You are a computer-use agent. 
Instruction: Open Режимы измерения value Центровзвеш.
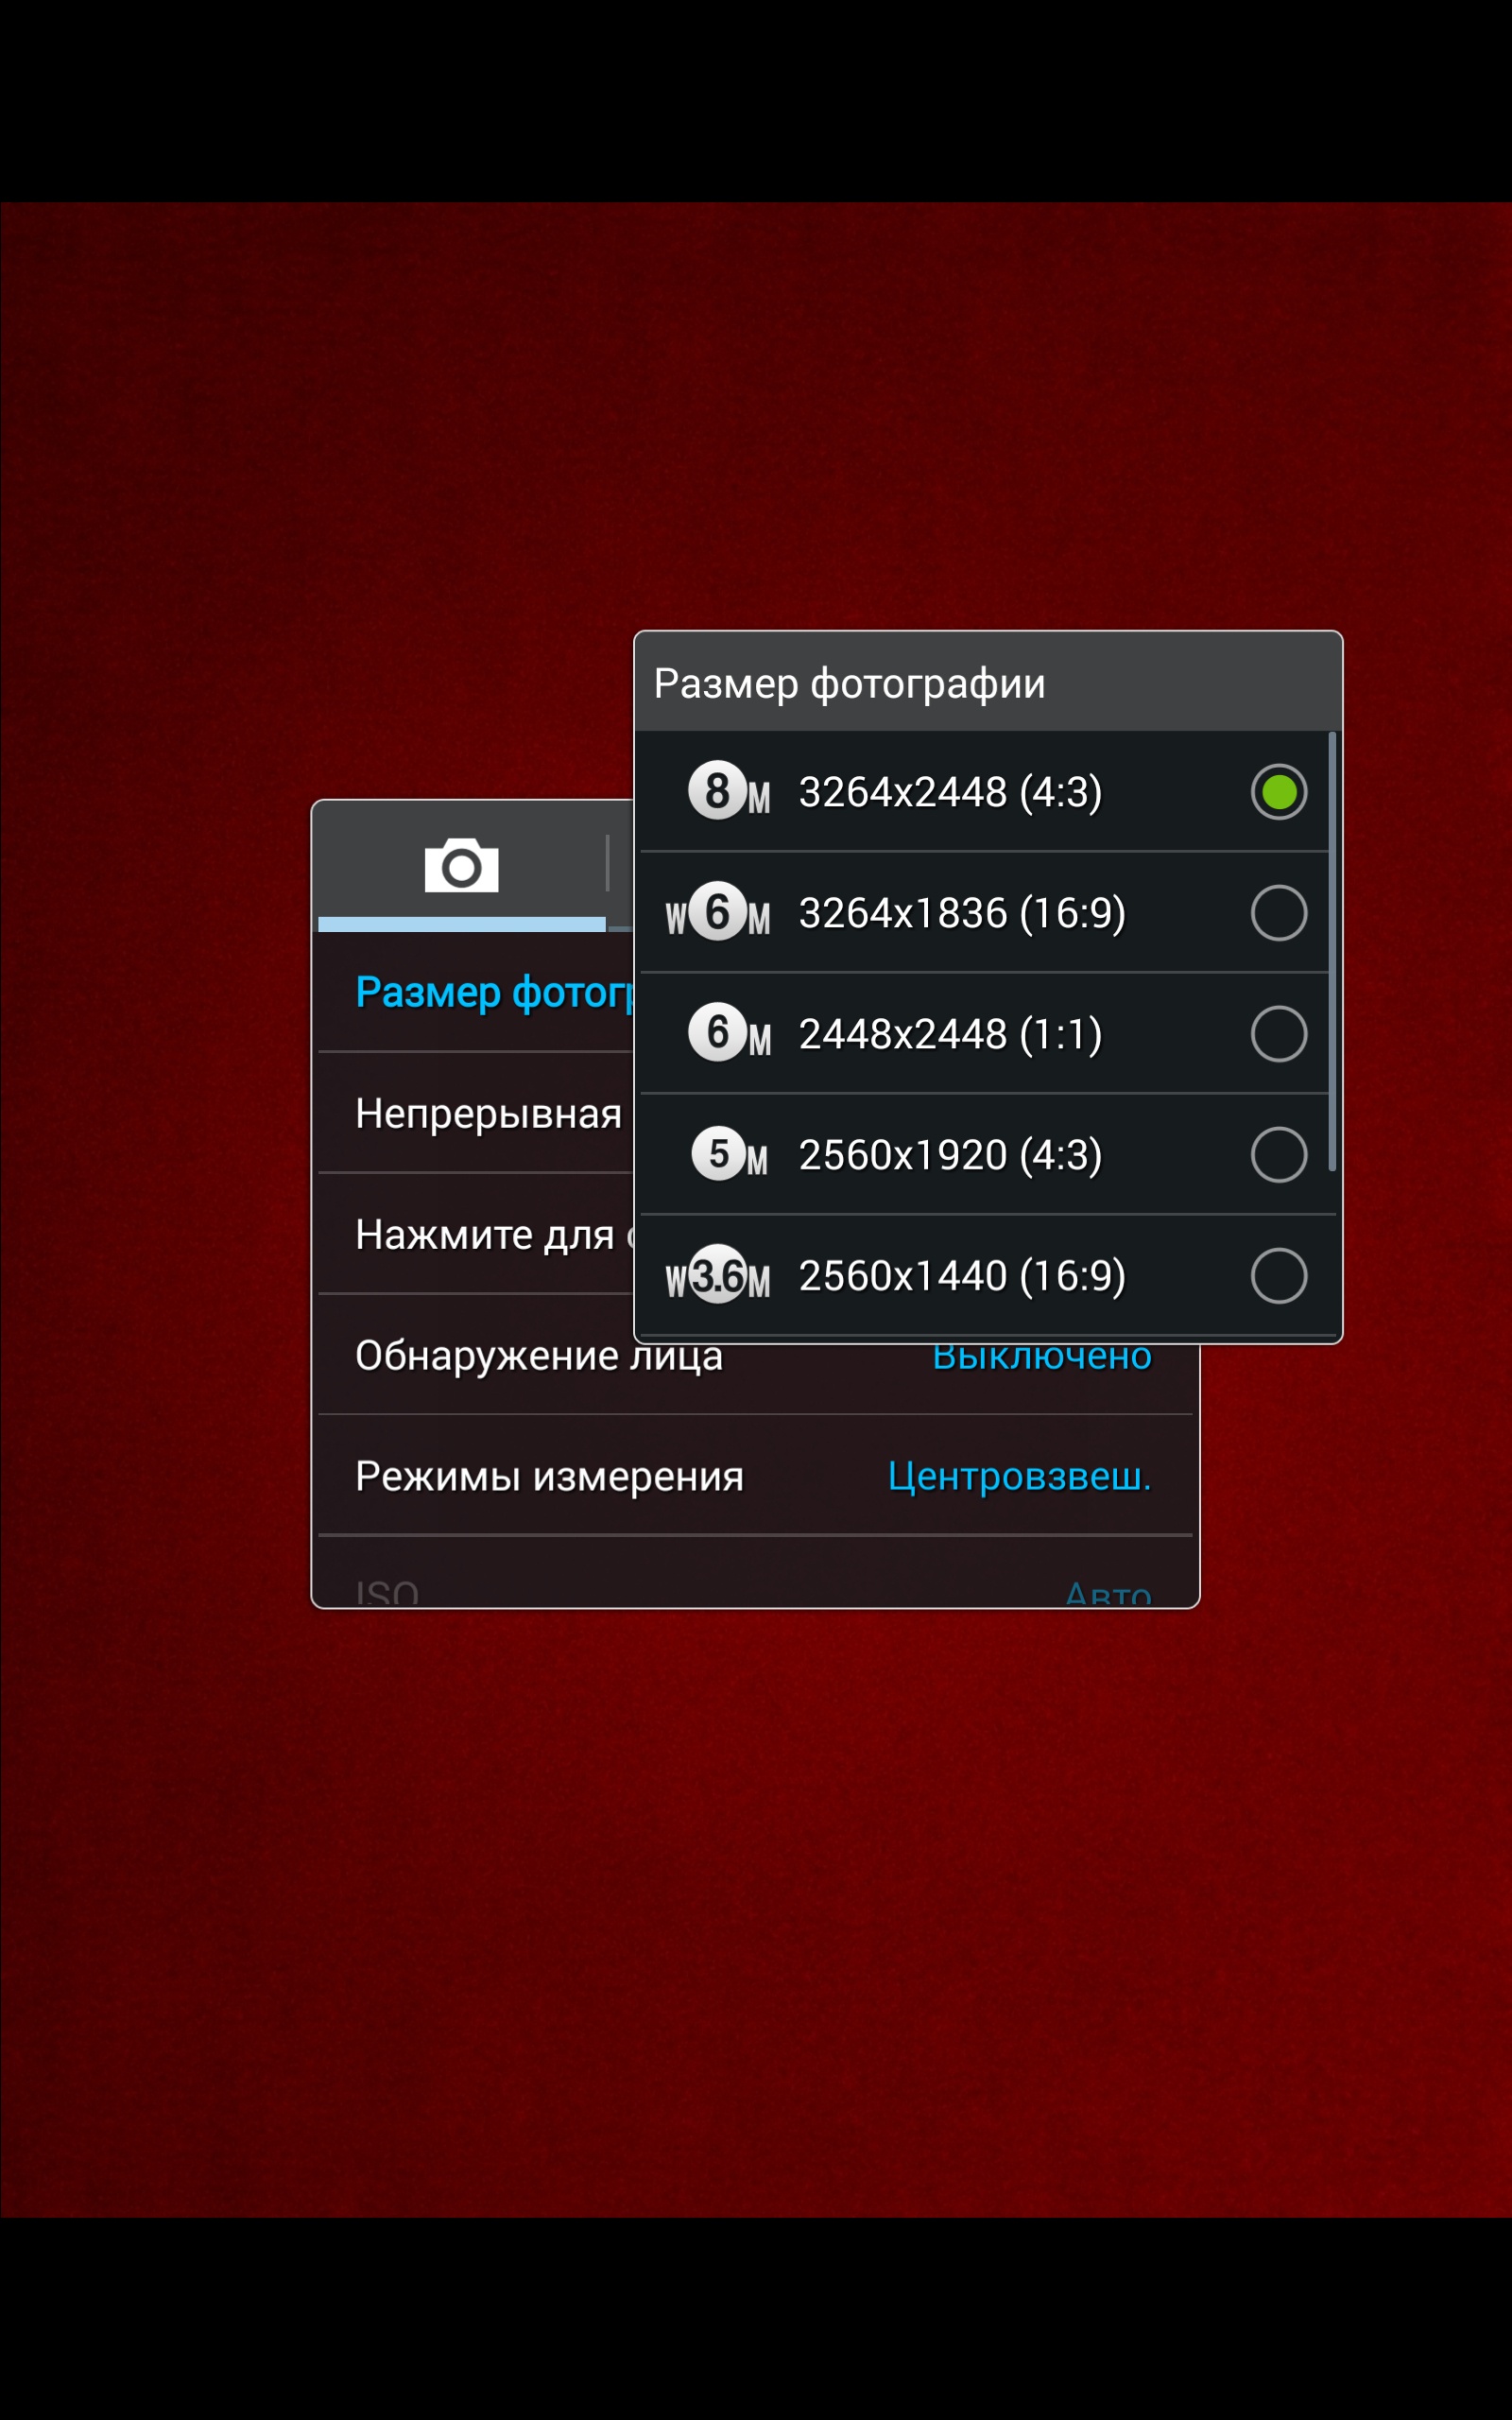click(1019, 1476)
